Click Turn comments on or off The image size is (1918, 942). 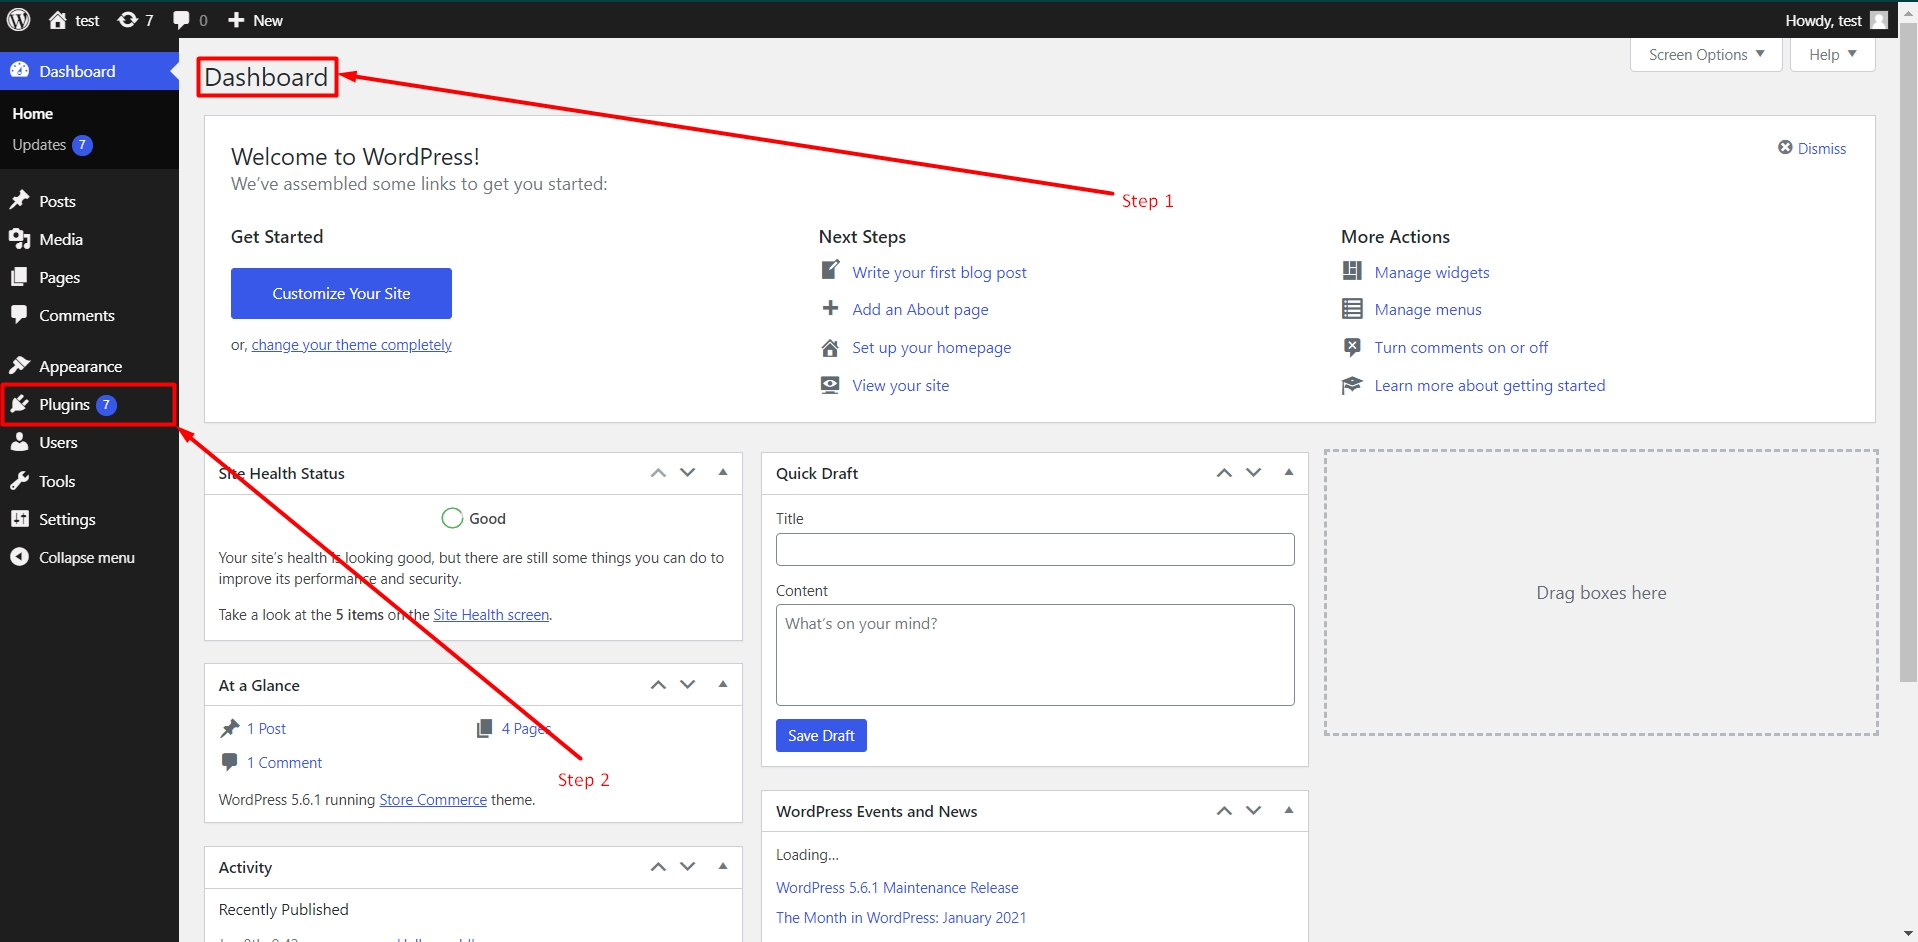click(x=1460, y=347)
